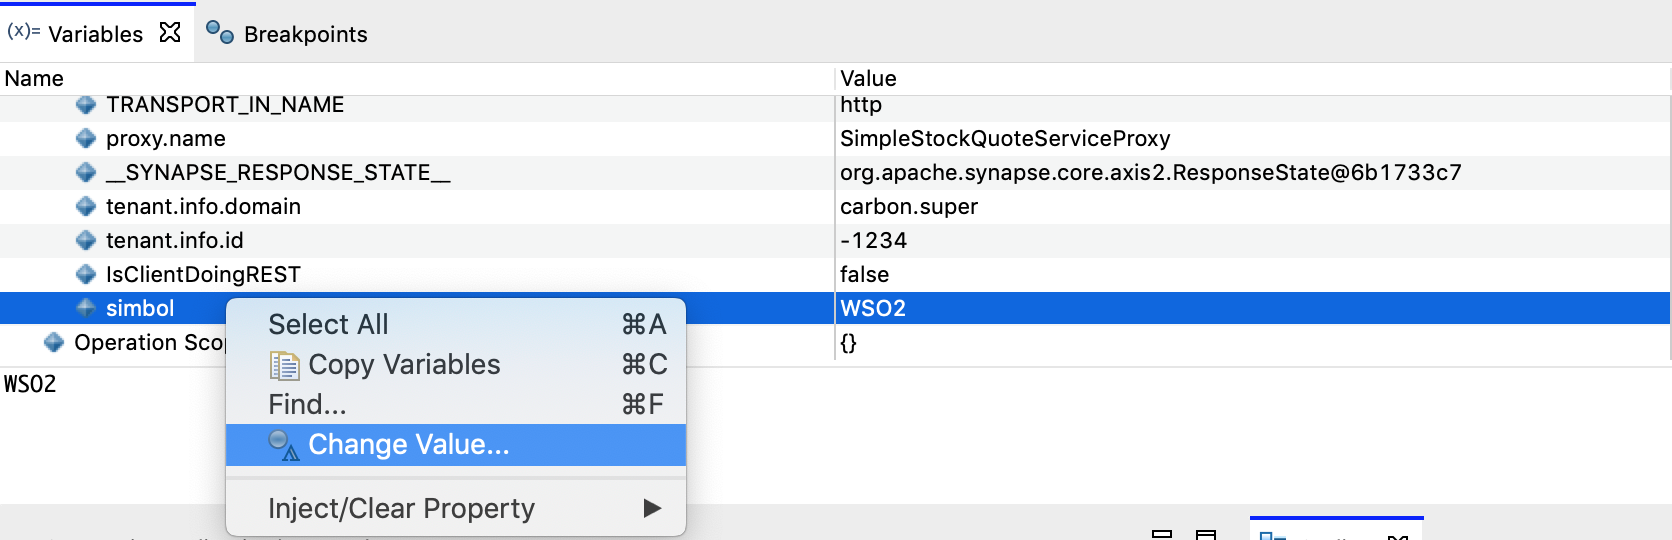Click the diamond icon beside Operation Scope
Screen dimensions: 1672x540
click(54, 342)
